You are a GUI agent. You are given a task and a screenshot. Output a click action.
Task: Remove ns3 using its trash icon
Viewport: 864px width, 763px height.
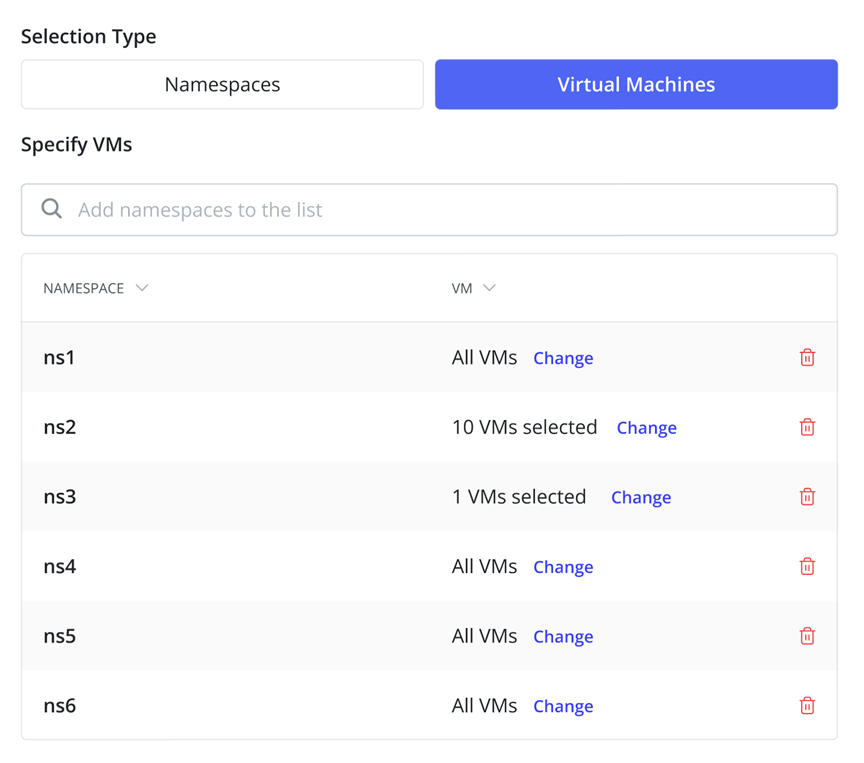pyautogui.click(x=807, y=497)
